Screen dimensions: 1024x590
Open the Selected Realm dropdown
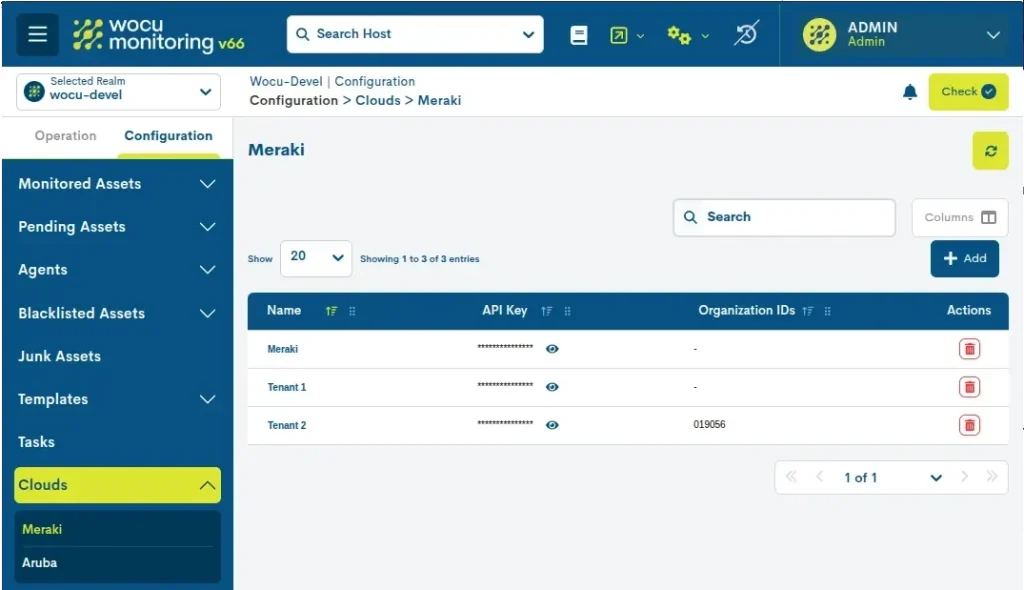pyautogui.click(x=119, y=92)
